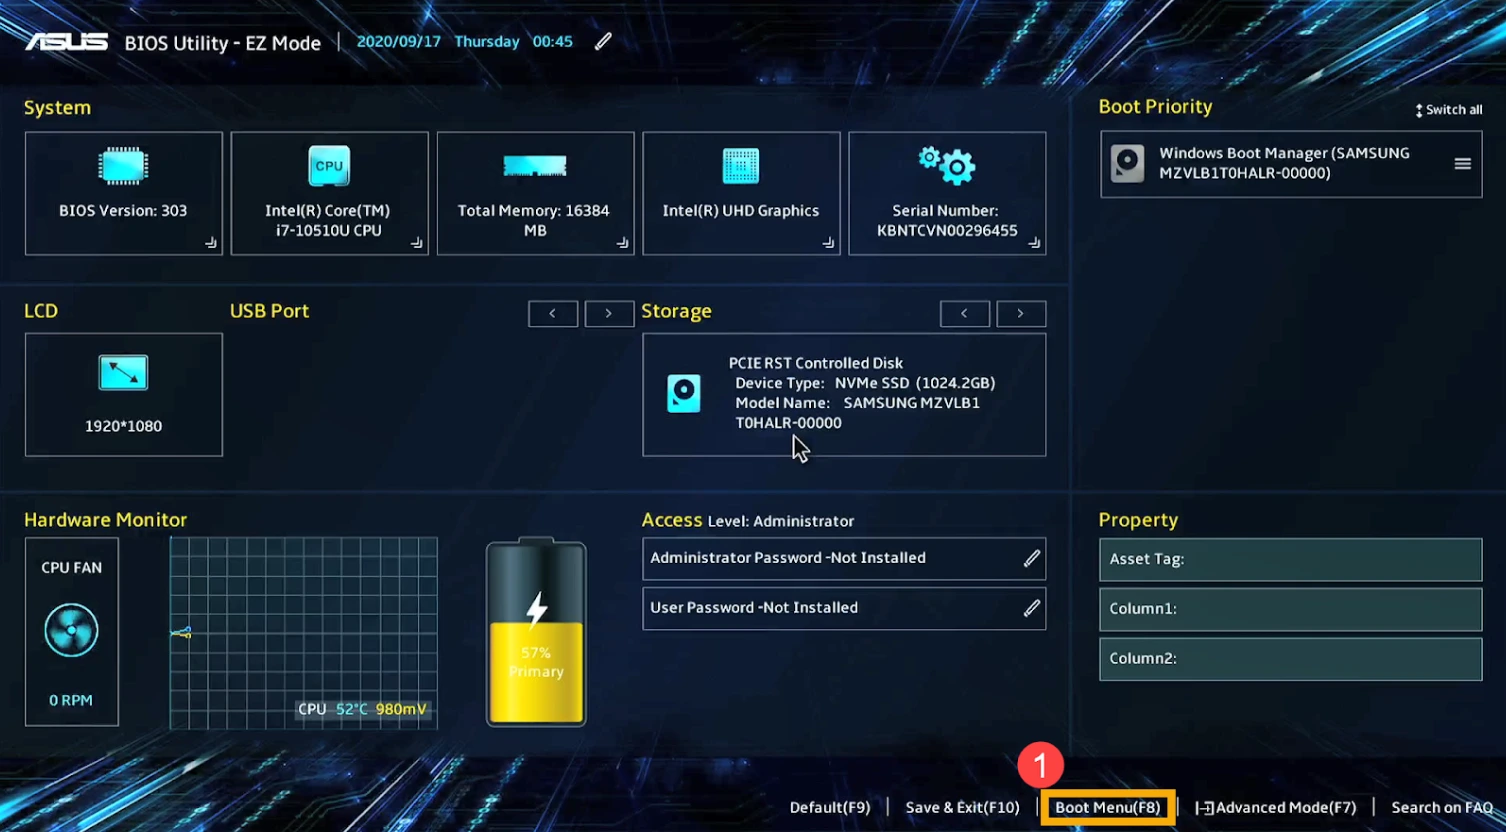Click the pencil icon for User Password
Image resolution: width=1506 pixels, height=832 pixels.
(1032, 608)
